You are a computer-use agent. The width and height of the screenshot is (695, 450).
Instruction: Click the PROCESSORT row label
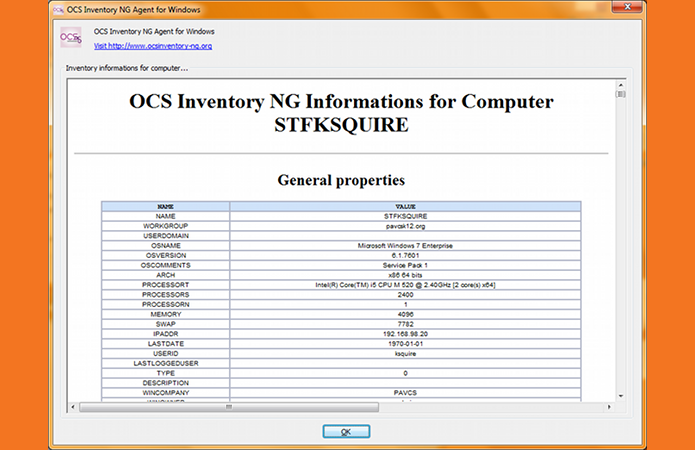click(165, 285)
